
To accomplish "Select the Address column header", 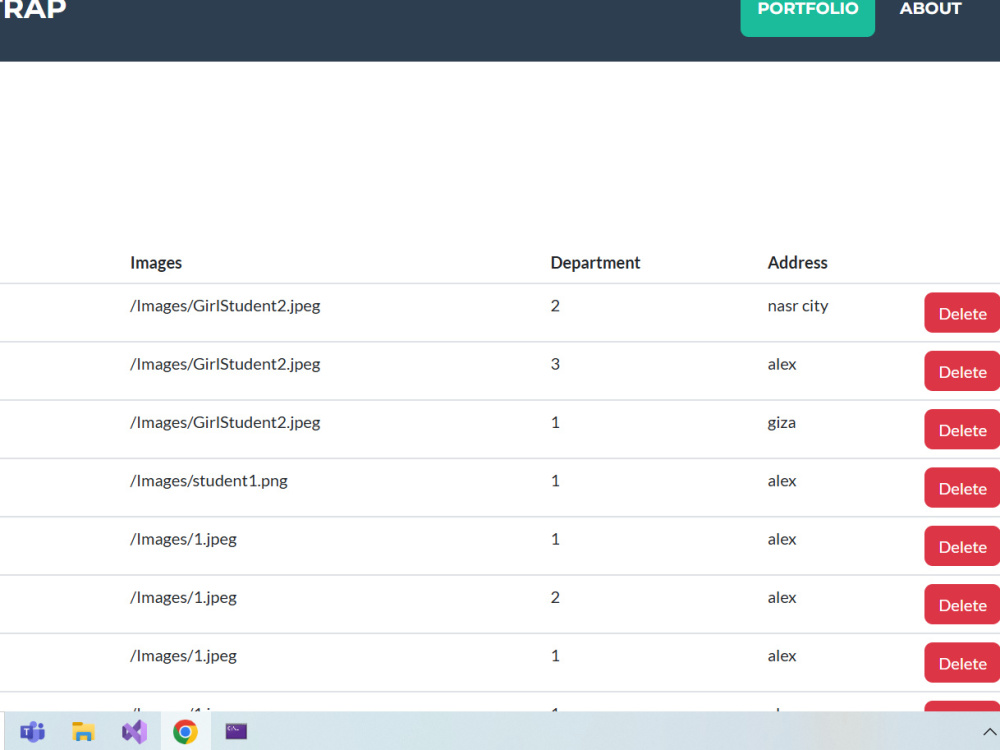I will point(797,263).
